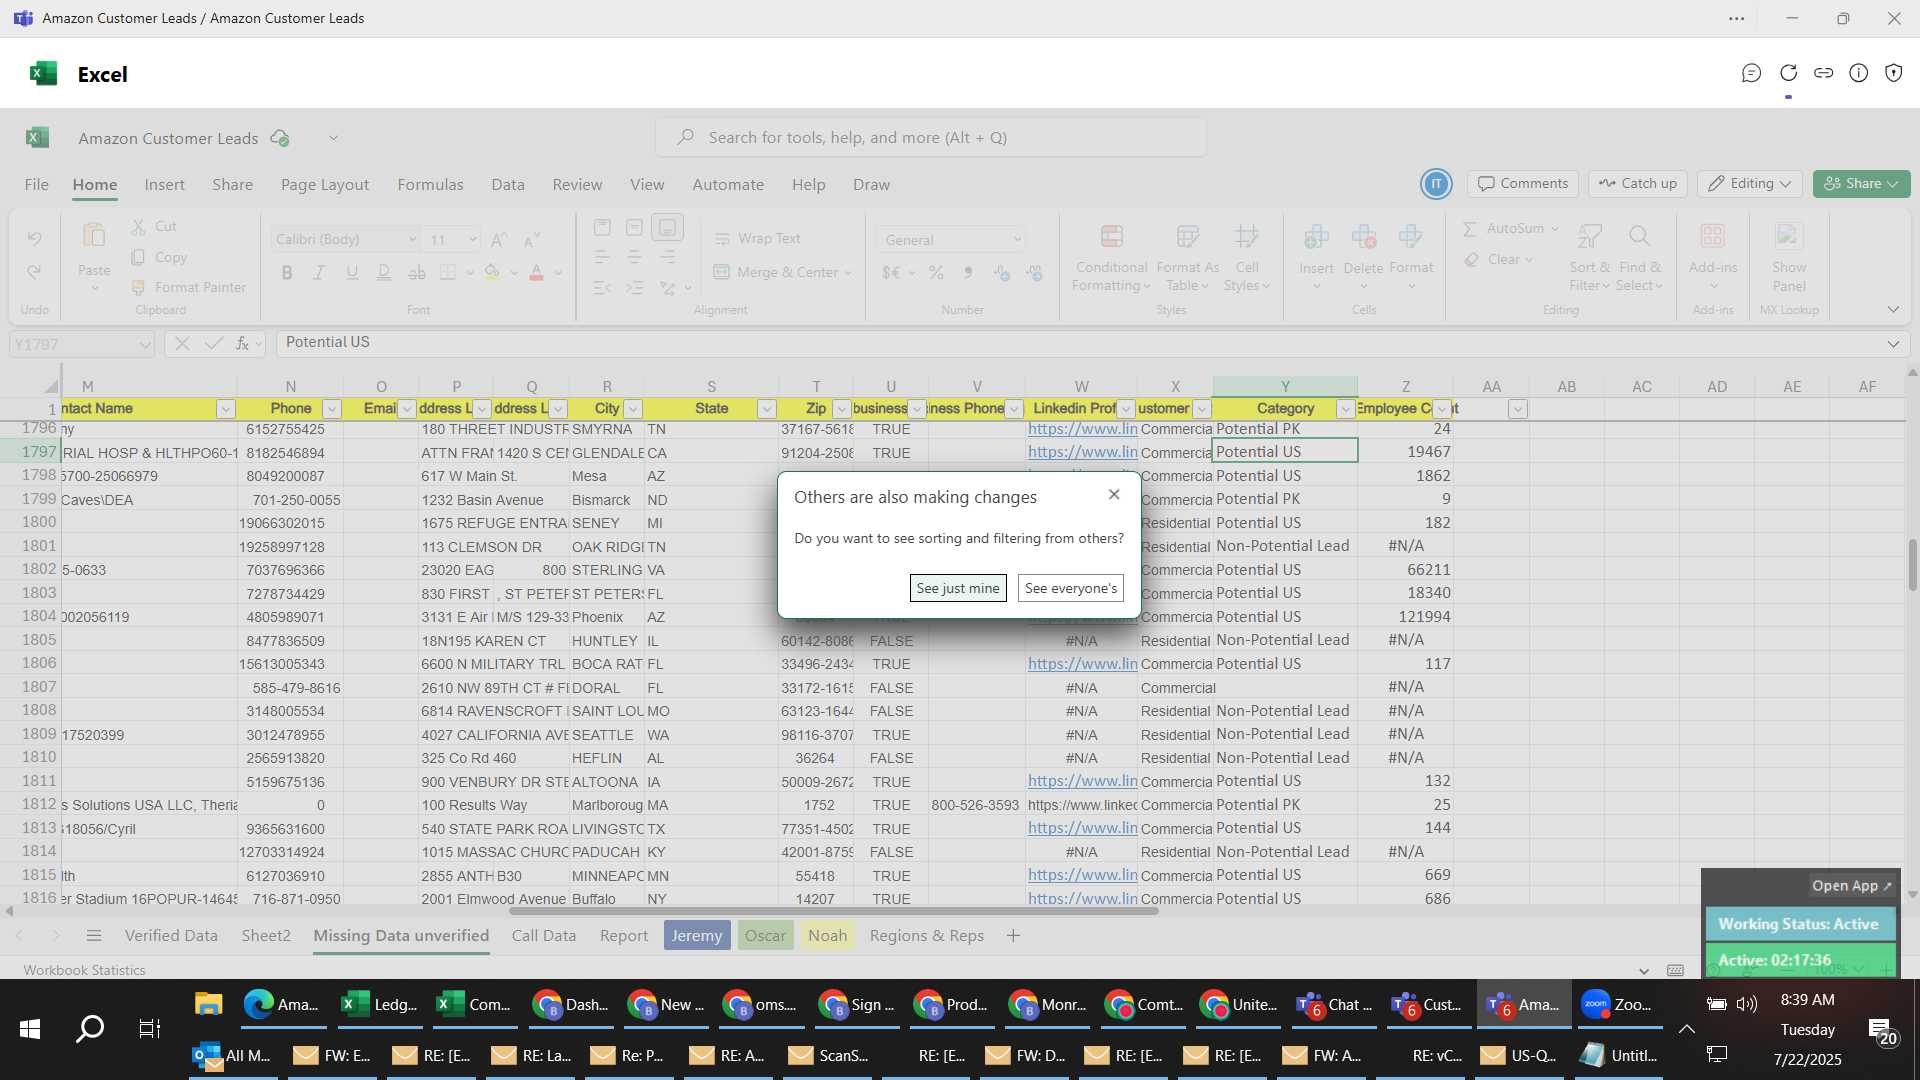Open the General number format dropdown
Screen dimensions: 1920x1080
point(1017,239)
